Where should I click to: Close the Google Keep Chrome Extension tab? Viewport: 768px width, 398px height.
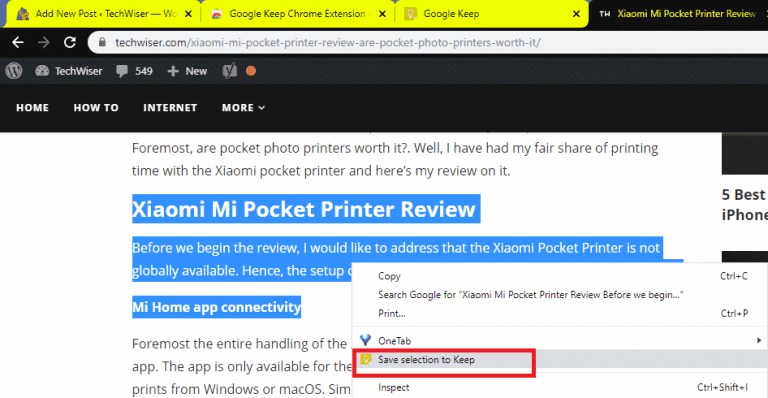[383, 14]
